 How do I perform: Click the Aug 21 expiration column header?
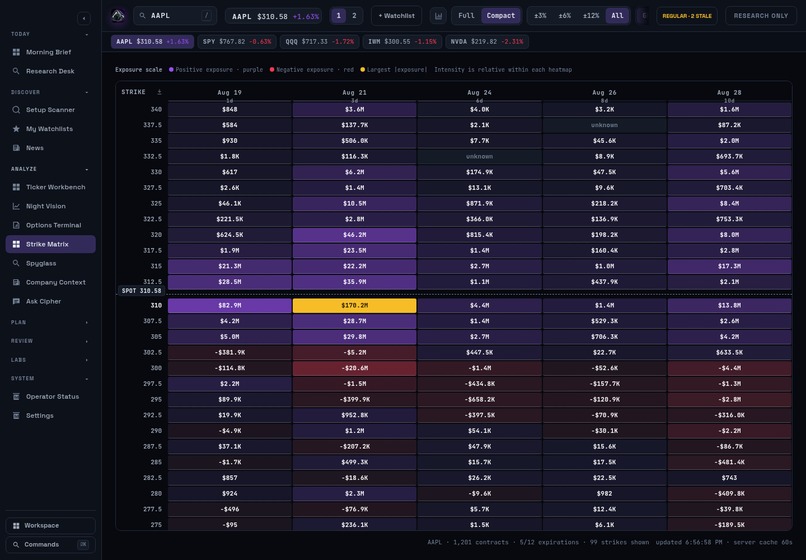click(355, 93)
